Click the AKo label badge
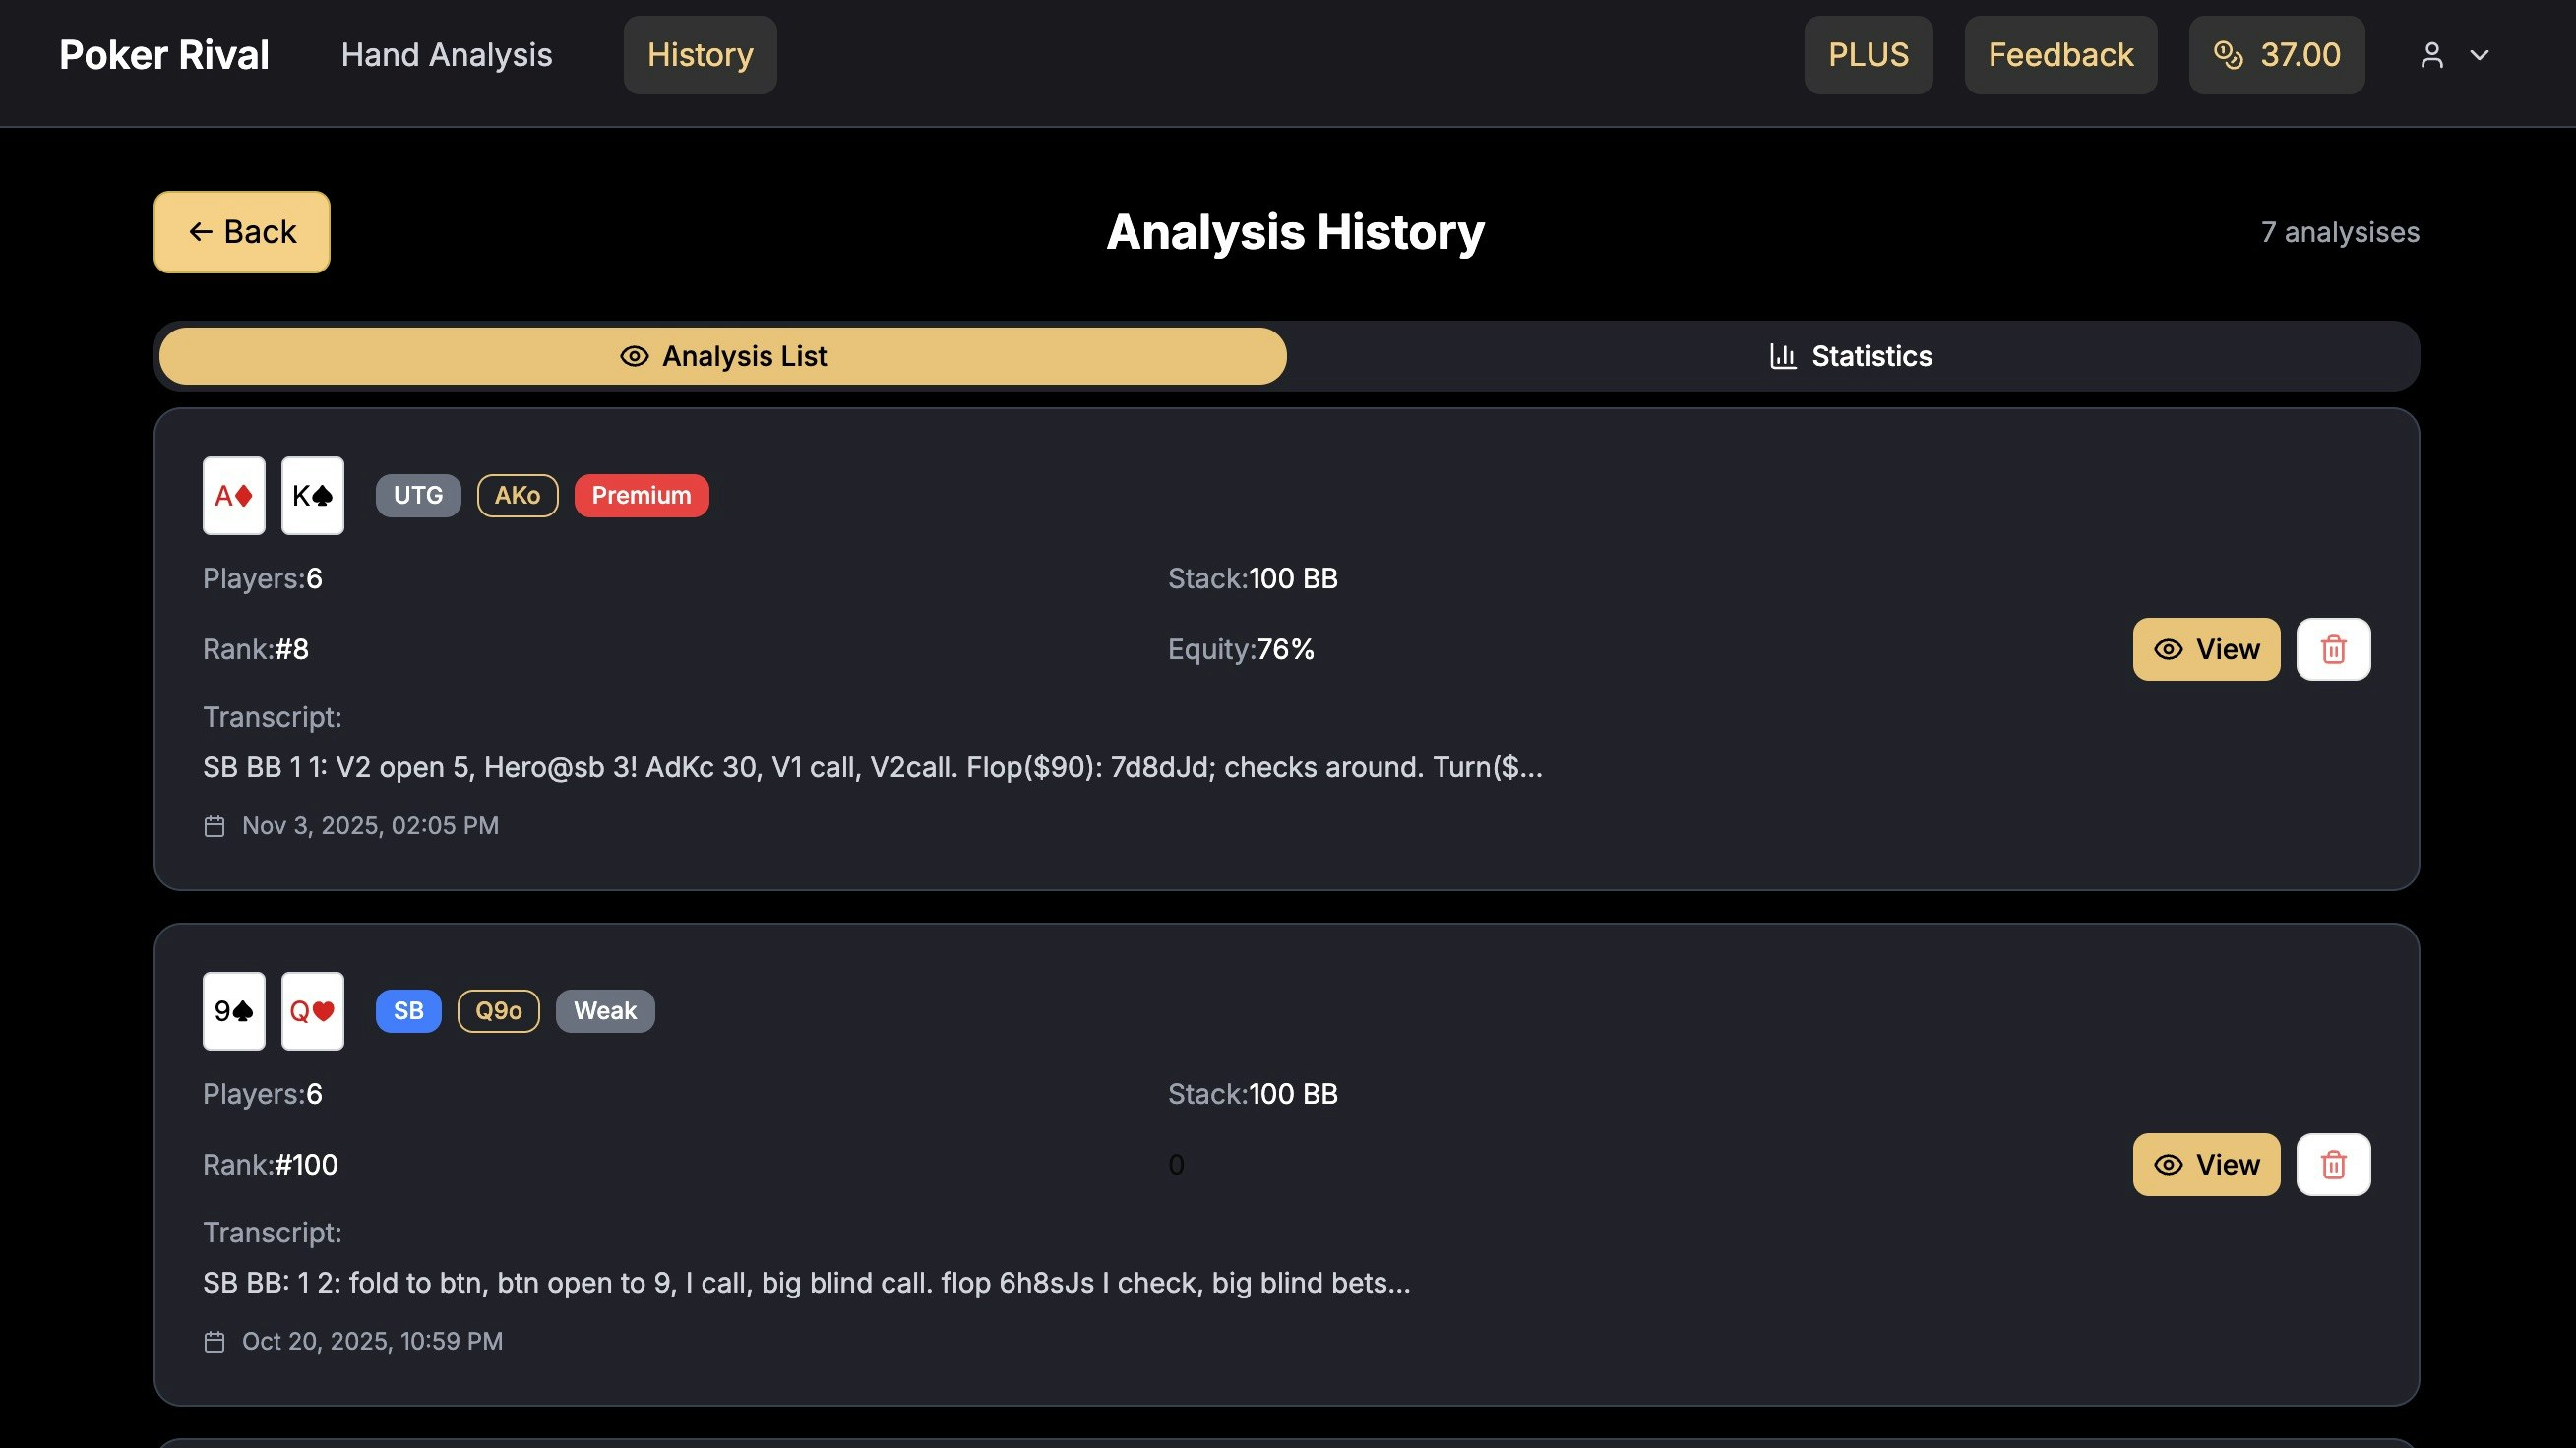2576x1448 pixels. pyautogui.click(x=517, y=495)
